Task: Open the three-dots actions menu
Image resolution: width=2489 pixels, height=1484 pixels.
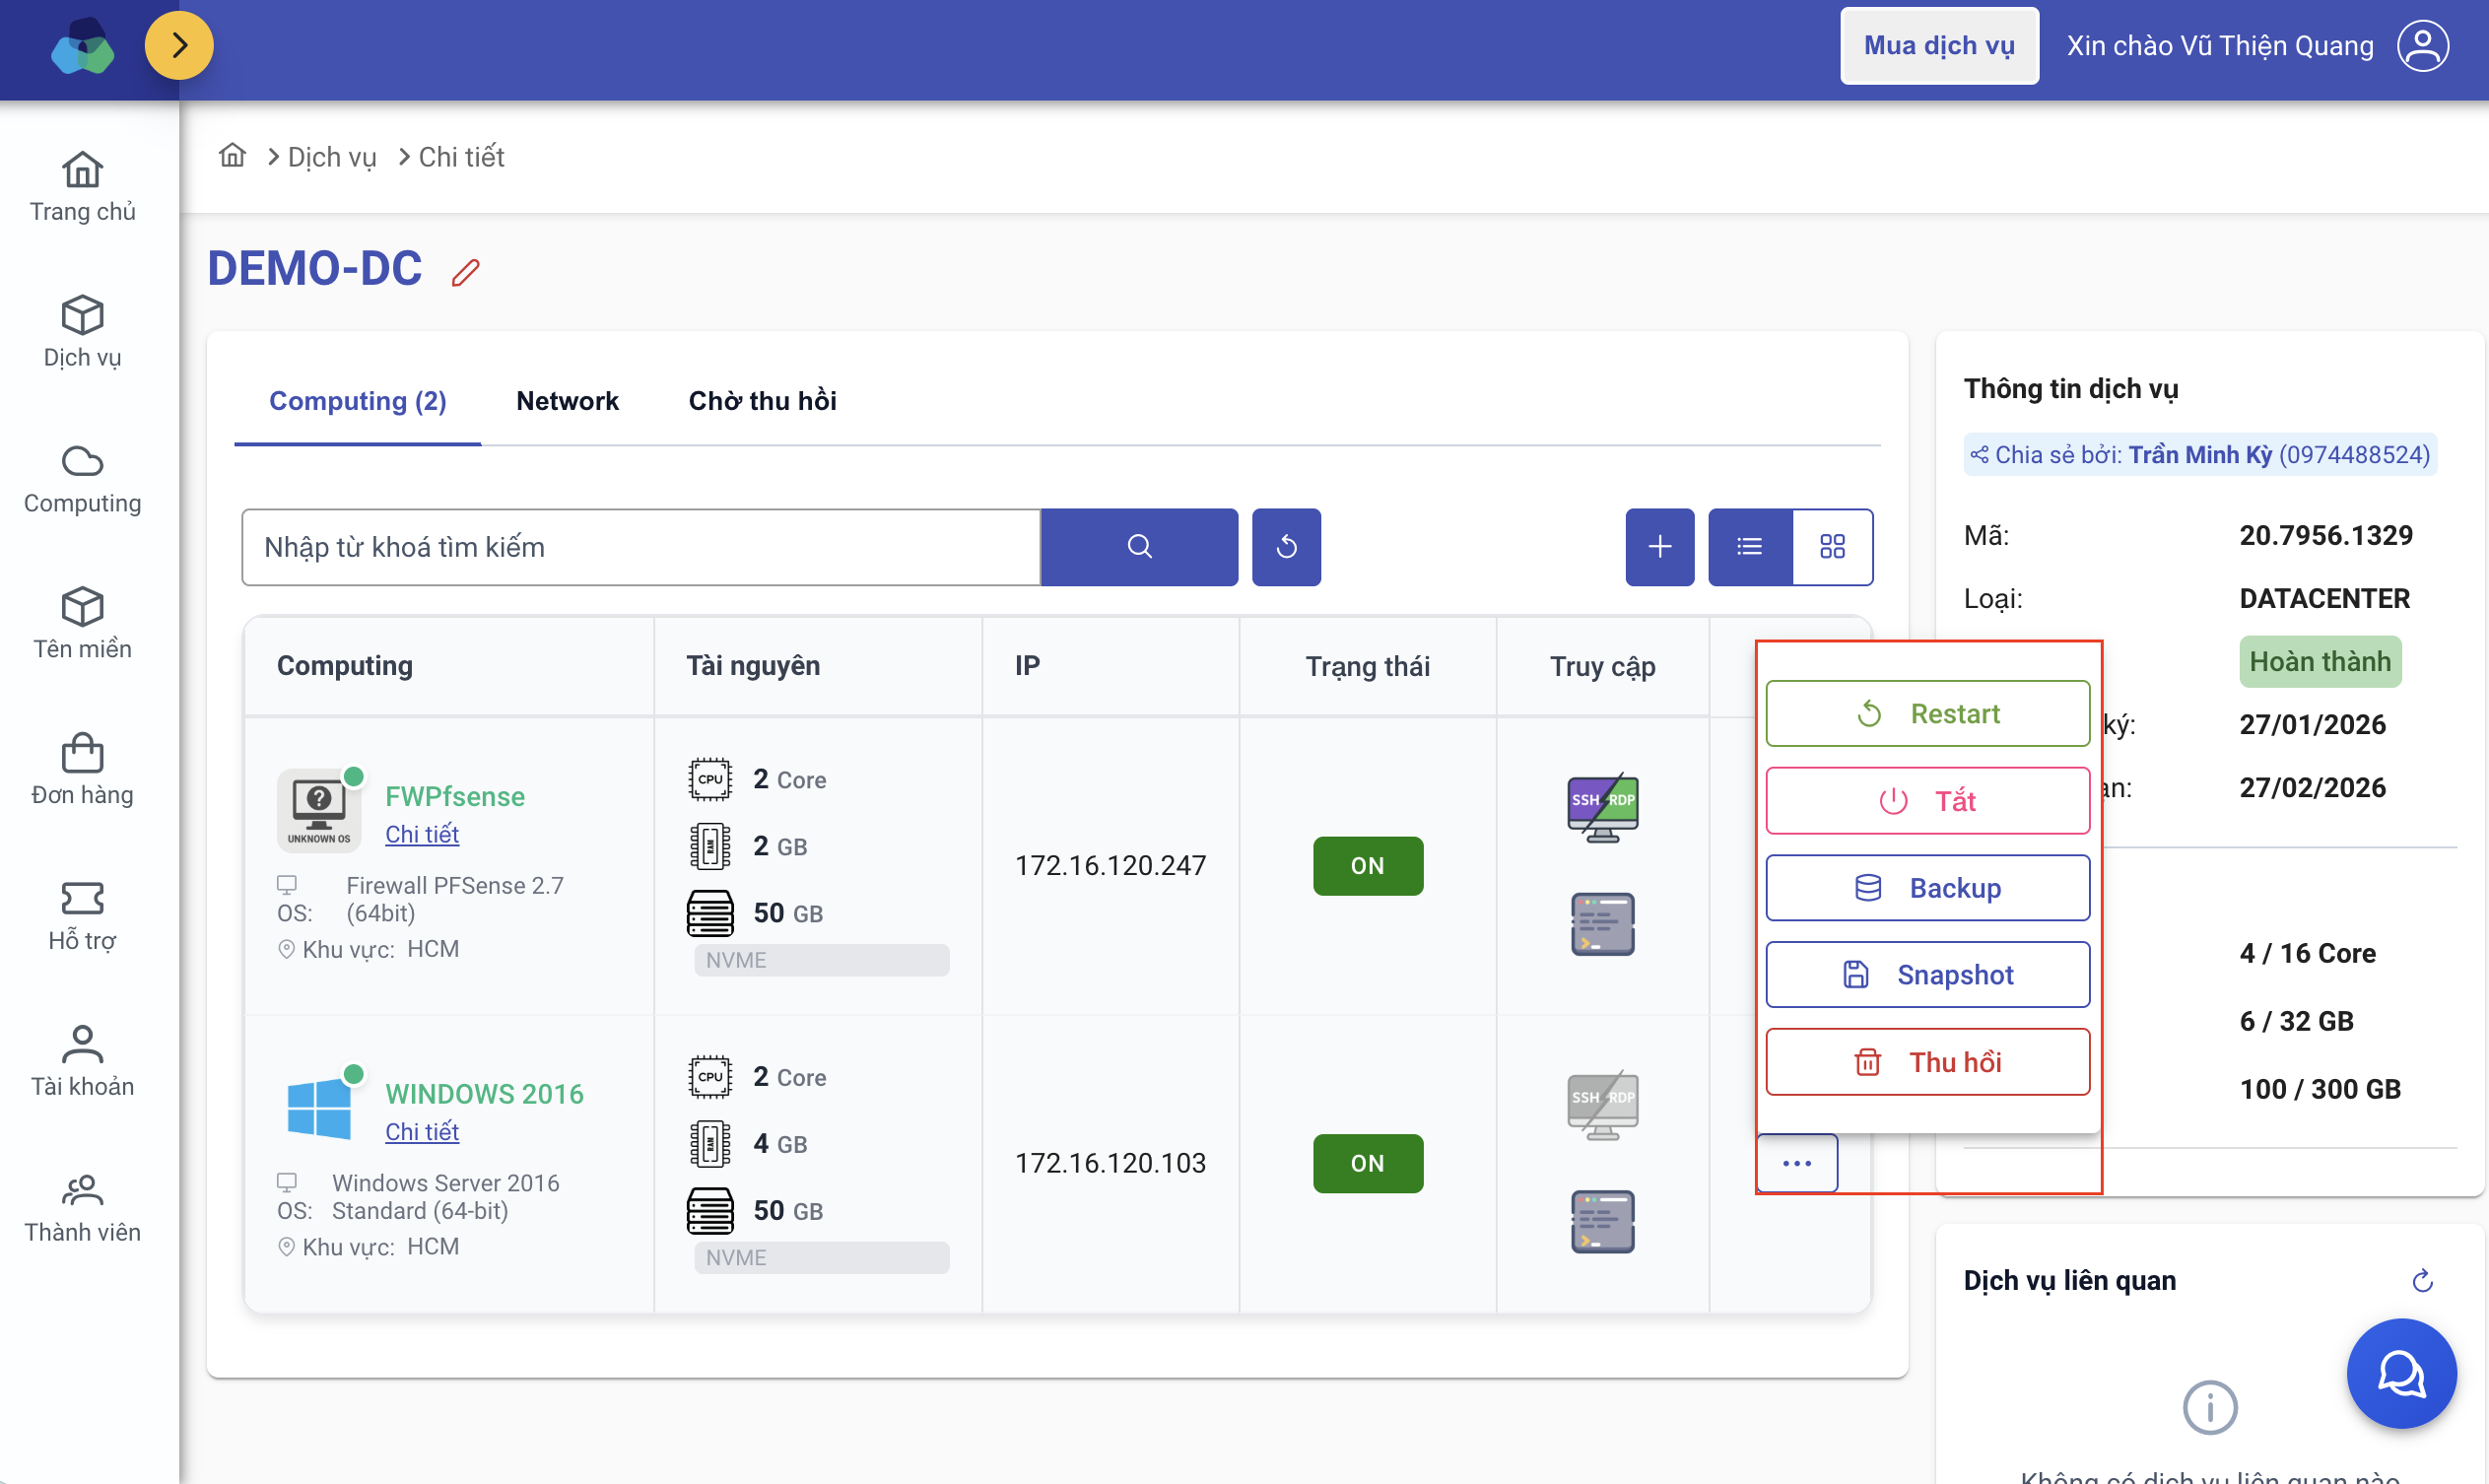Action: click(x=1796, y=1163)
